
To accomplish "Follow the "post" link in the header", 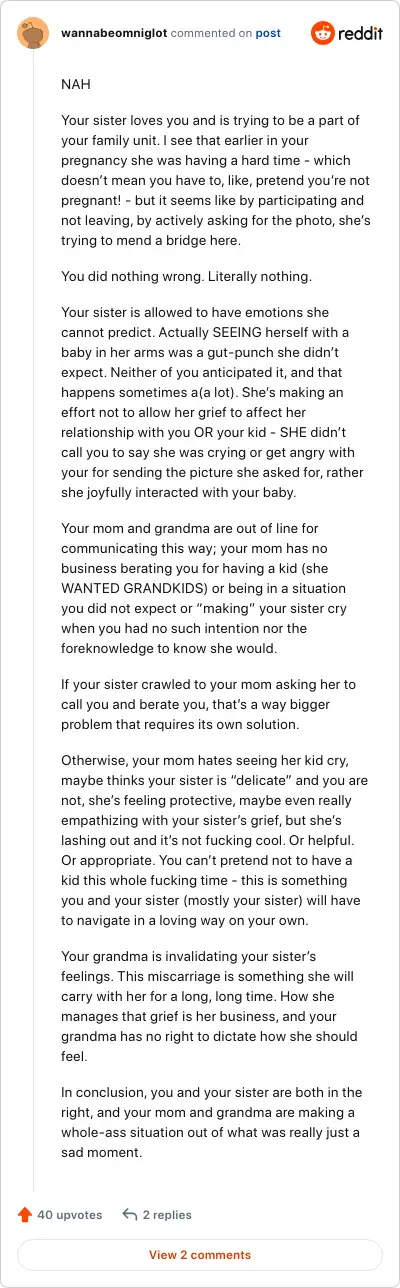I will click(268, 33).
